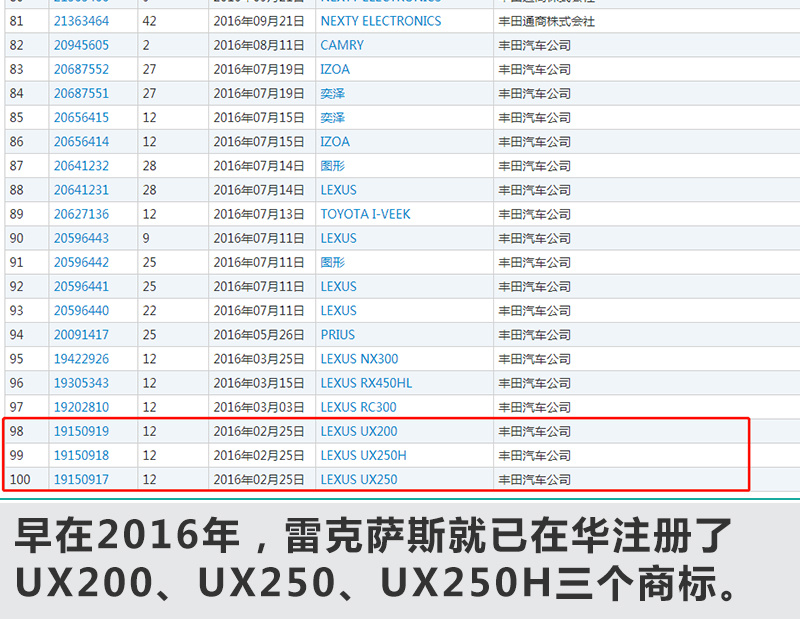This screenshot has height=619, width=800.
Task: Select applicant 丰田汽车公司 in the PRIUS row
Action: 534,335
